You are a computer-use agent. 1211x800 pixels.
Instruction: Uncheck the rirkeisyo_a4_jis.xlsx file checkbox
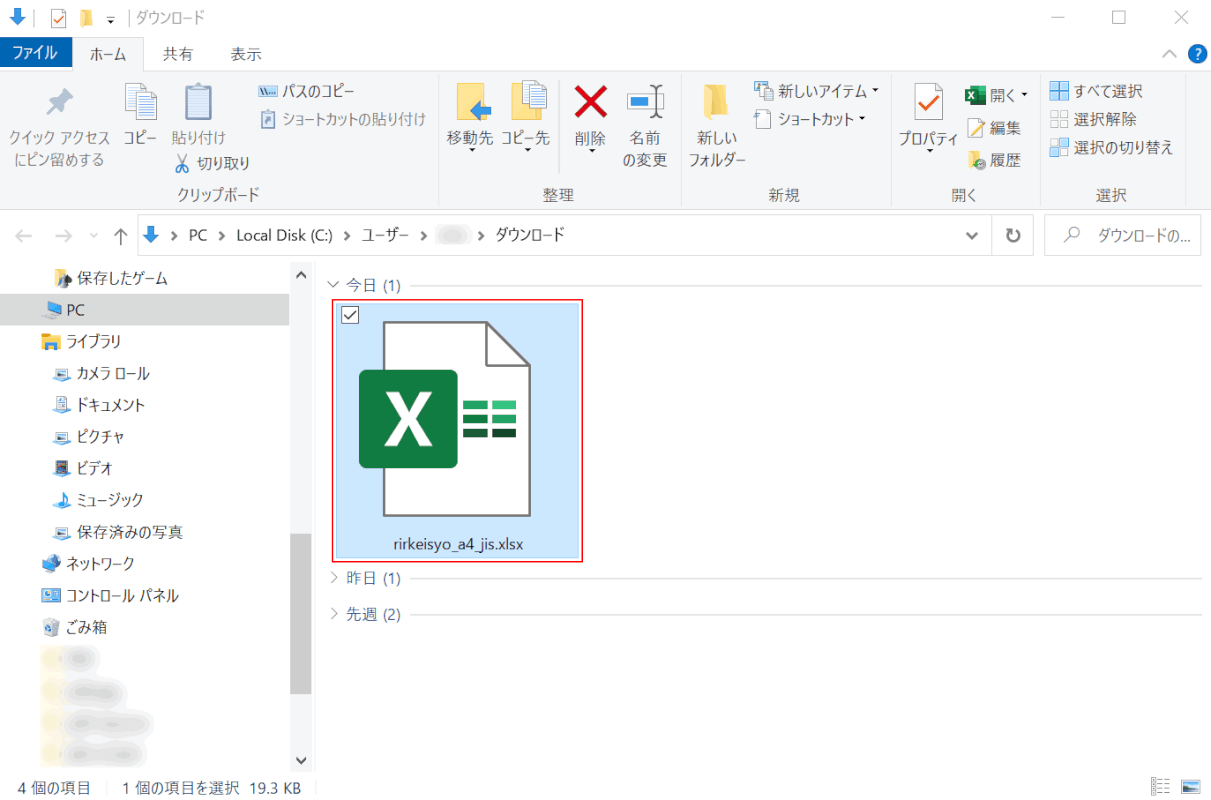[x=350, y=315]
